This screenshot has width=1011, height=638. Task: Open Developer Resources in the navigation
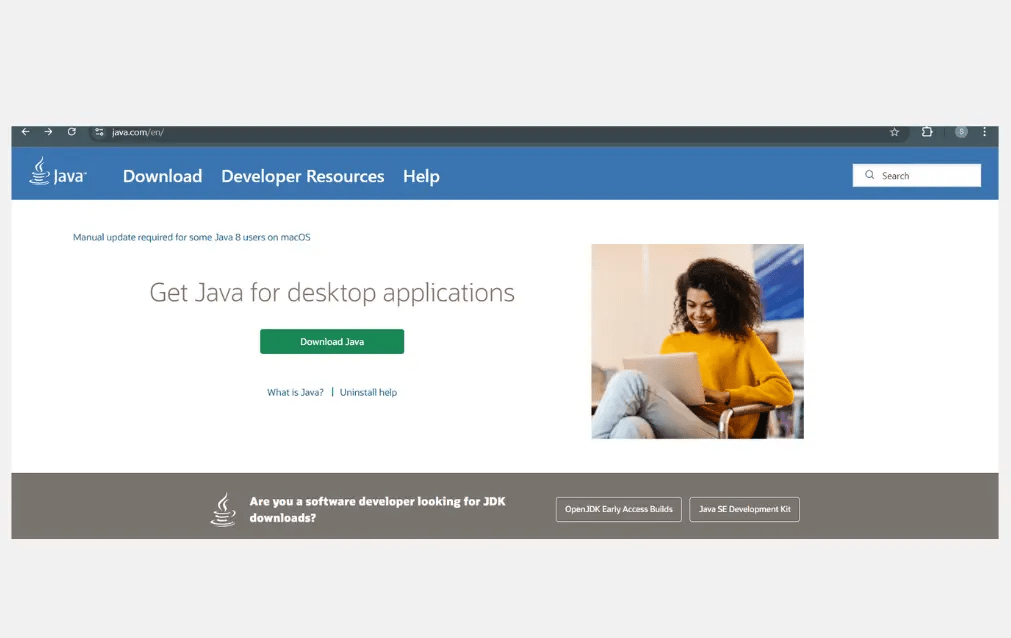pyautogui.click(x=303, y=176)
